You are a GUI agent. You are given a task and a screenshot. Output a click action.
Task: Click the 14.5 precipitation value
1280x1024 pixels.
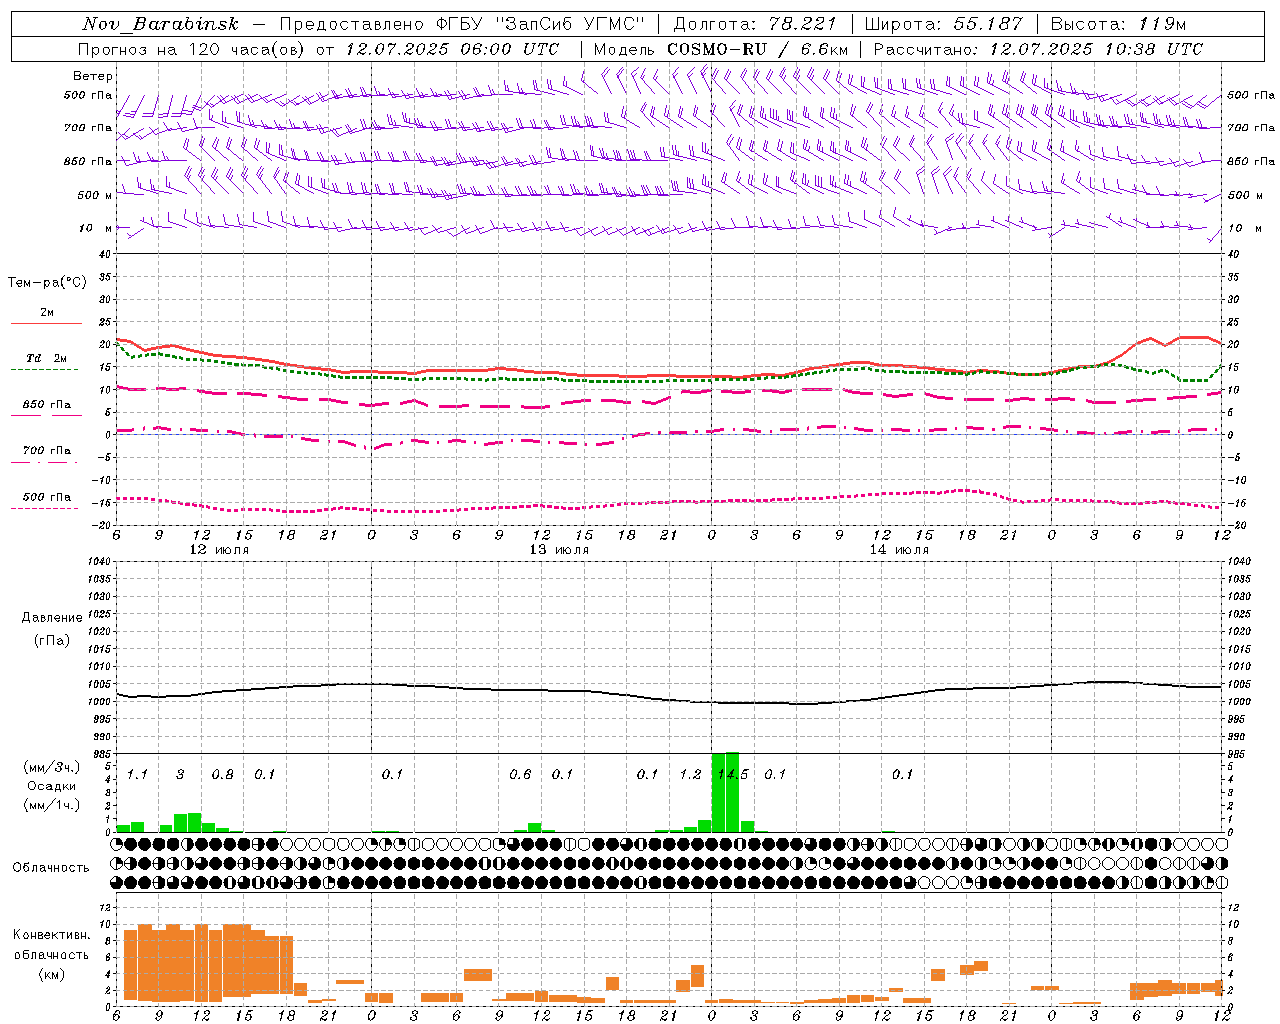[733, 774]
